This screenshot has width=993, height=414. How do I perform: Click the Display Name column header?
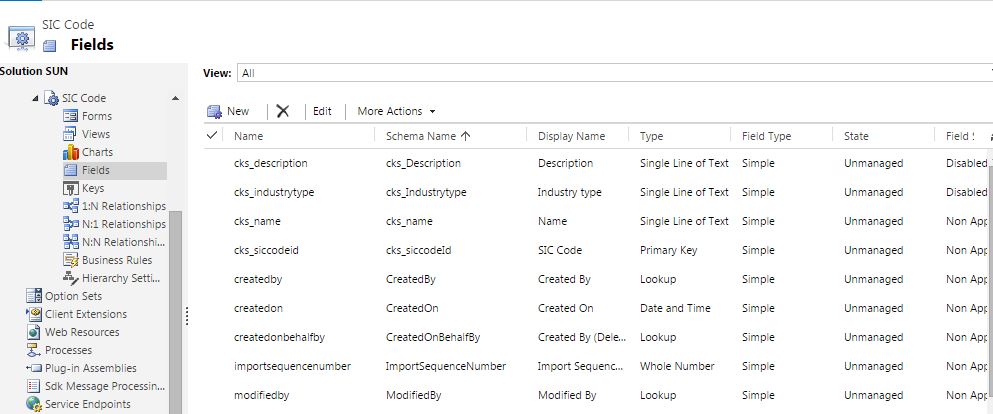coord(571,136)
